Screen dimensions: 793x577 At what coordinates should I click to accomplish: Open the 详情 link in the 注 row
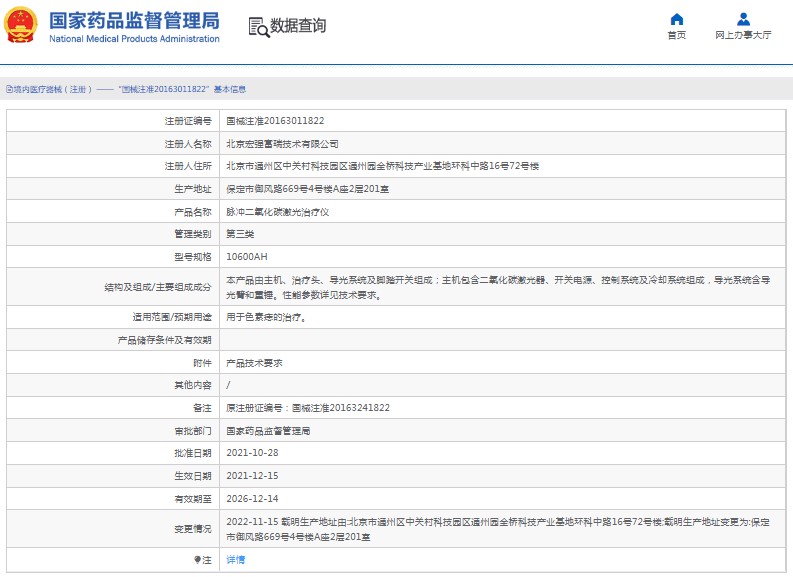[x=236, y=560]
